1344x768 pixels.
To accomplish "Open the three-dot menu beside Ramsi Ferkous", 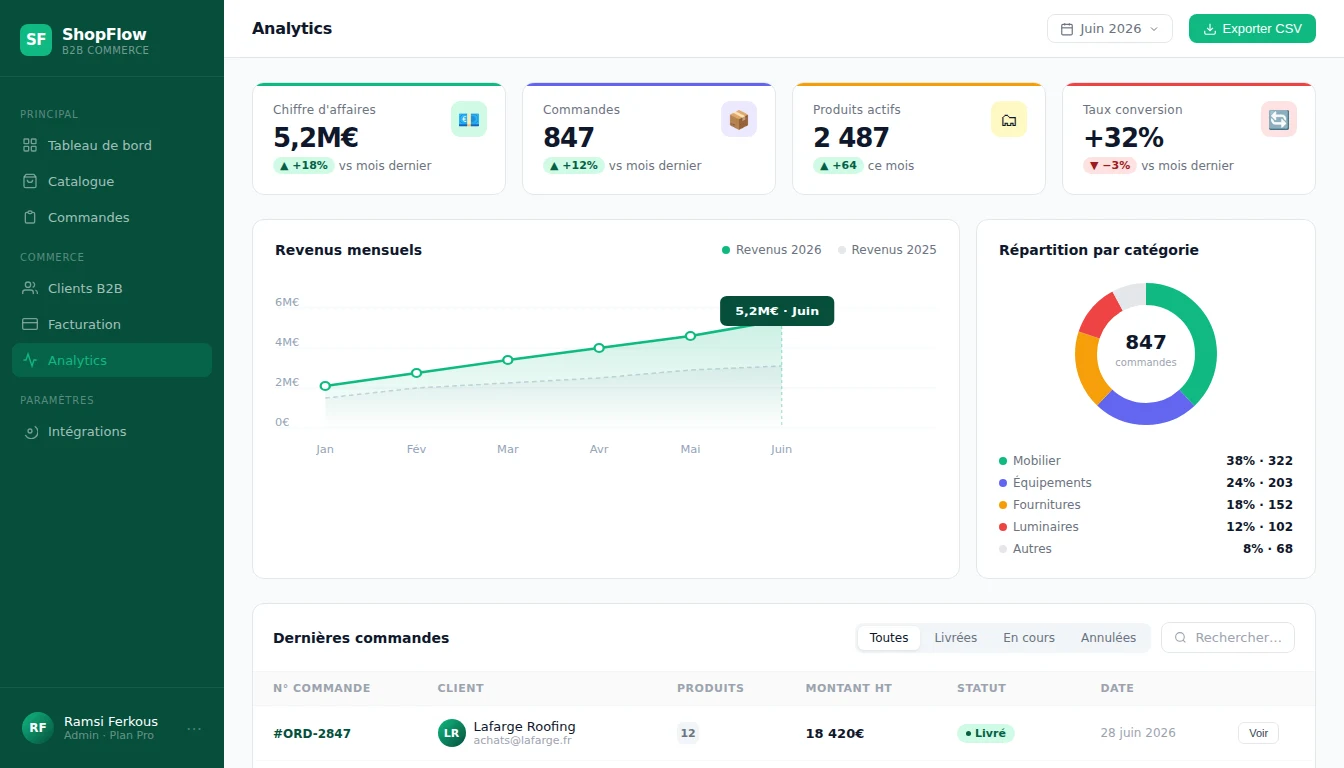I will click(x=194, y=728).
